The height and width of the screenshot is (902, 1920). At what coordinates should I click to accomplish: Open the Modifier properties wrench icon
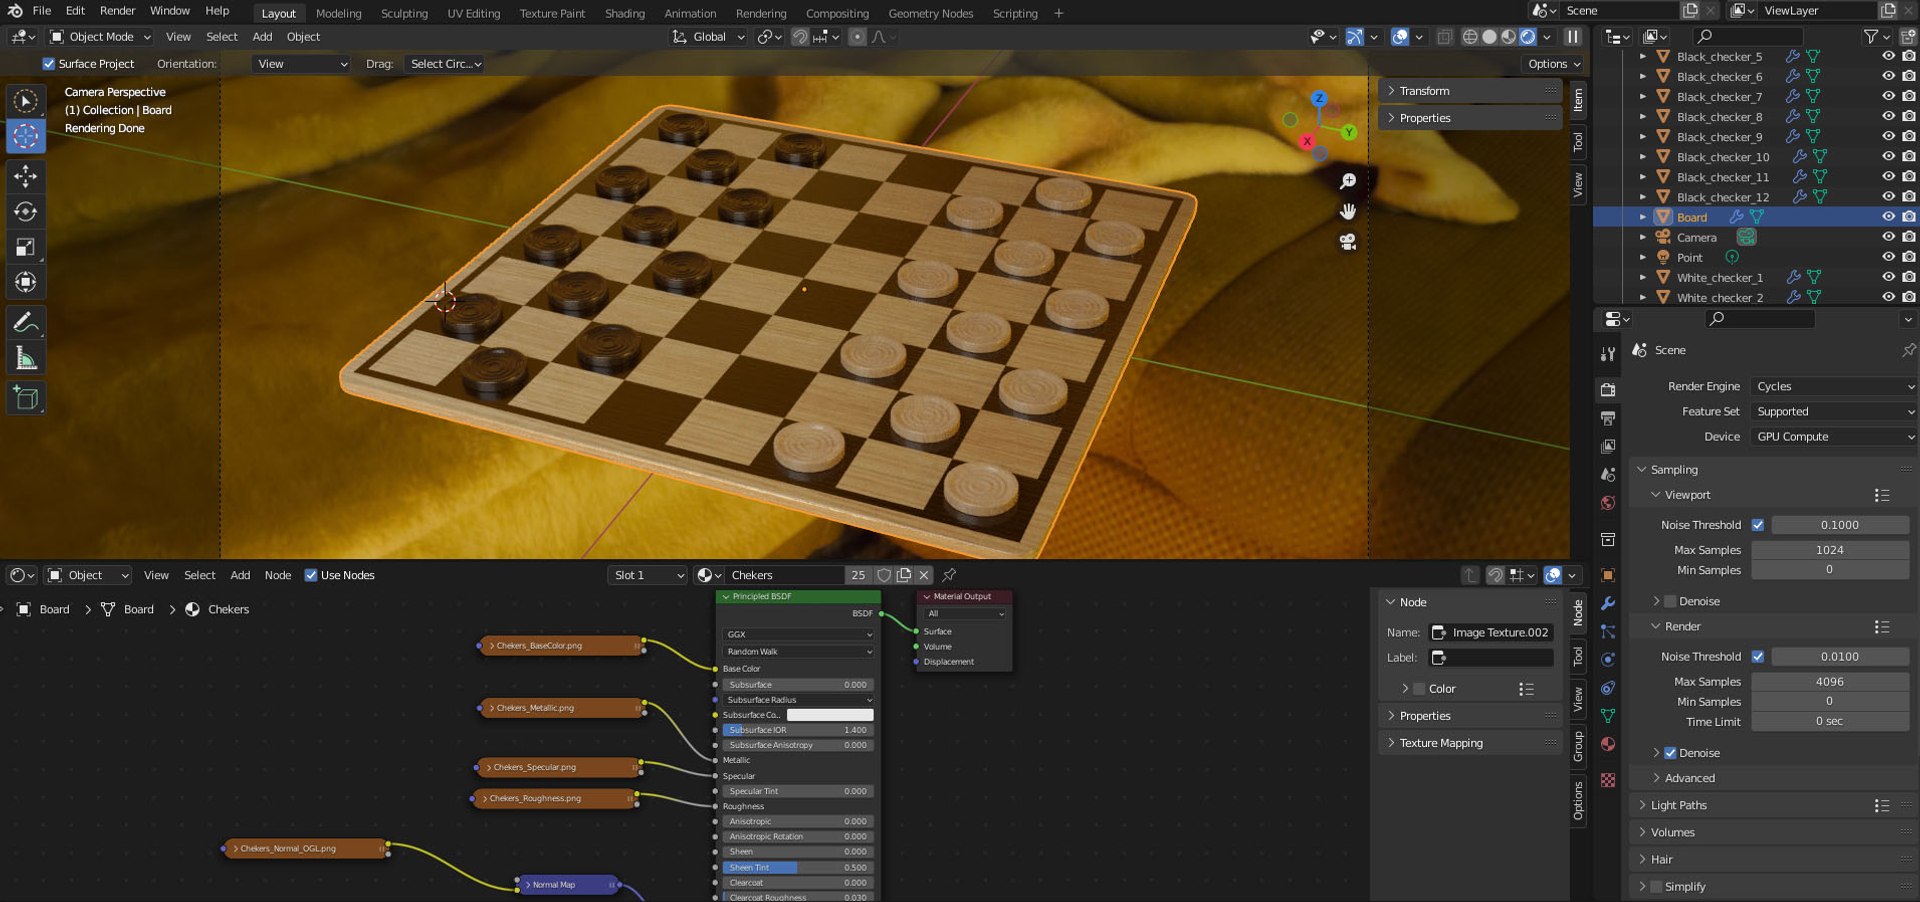(x=1608, y=604)
